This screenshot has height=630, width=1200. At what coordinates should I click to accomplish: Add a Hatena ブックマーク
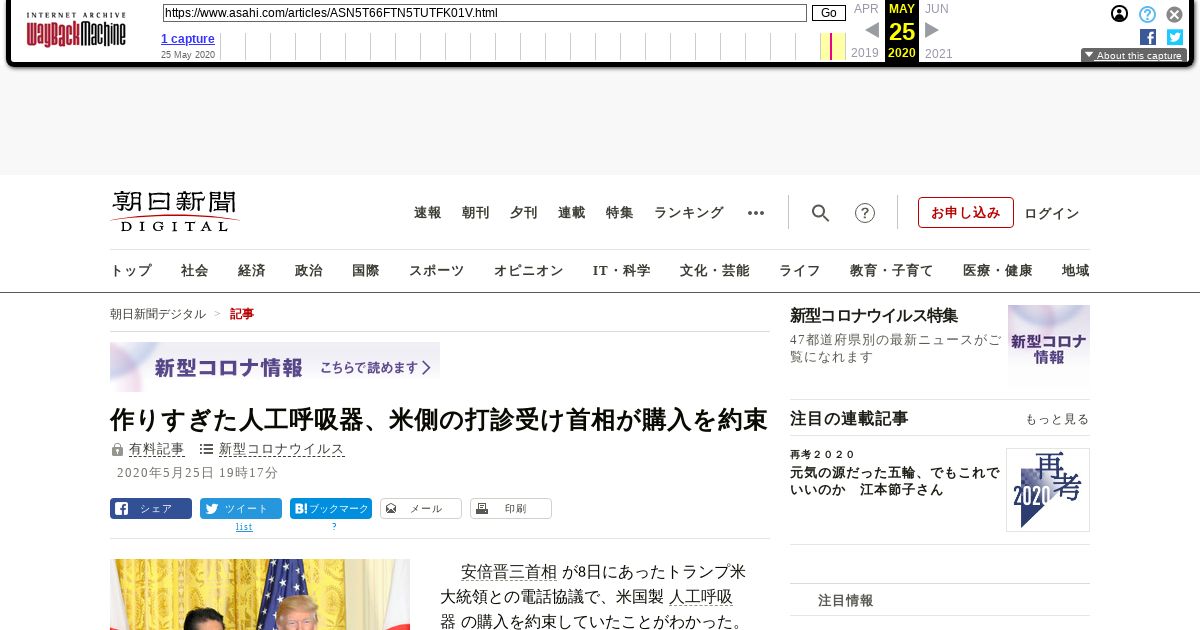(x=331, y=509)
